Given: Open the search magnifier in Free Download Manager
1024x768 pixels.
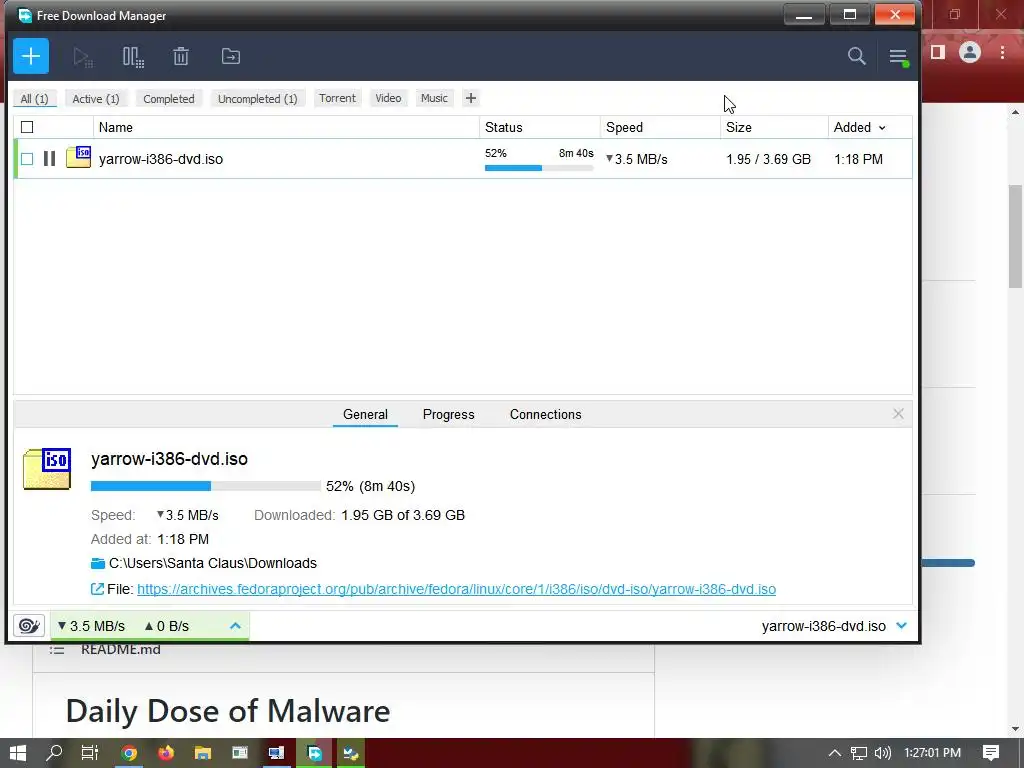Looking at the screenshot, I should [x=856, y=56].
